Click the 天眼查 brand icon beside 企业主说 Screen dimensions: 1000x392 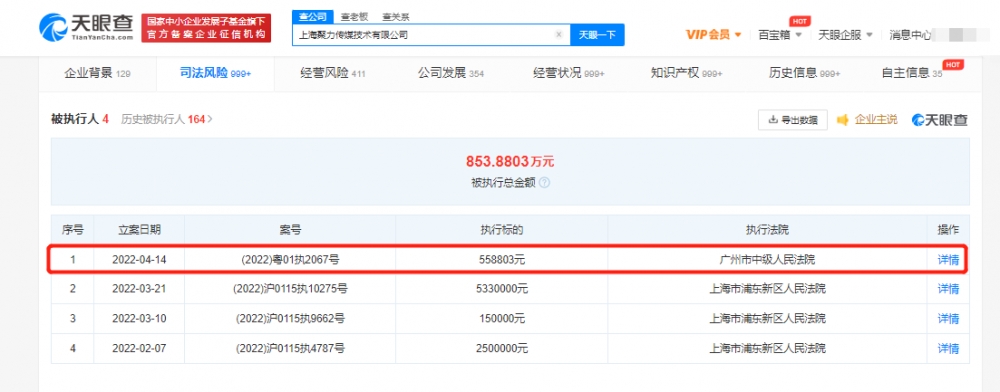(939, 120)
